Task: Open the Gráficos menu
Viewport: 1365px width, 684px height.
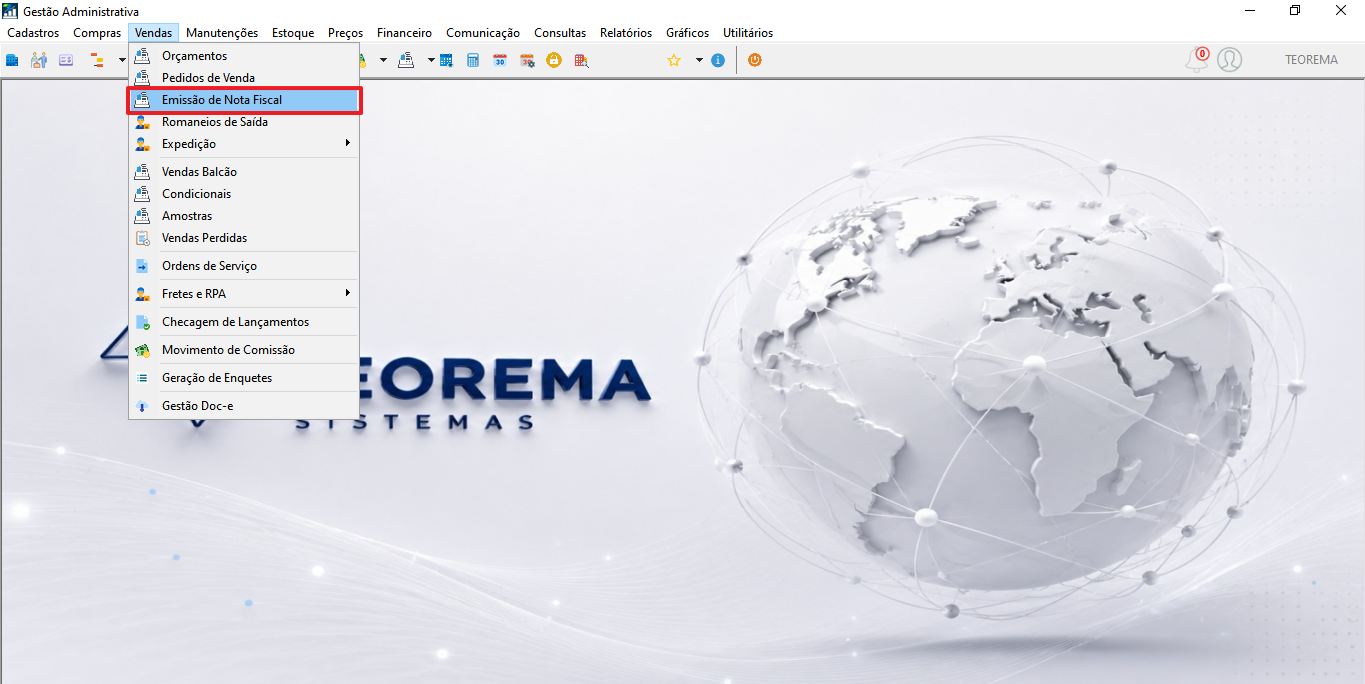Action: click(x=688, y=33)
